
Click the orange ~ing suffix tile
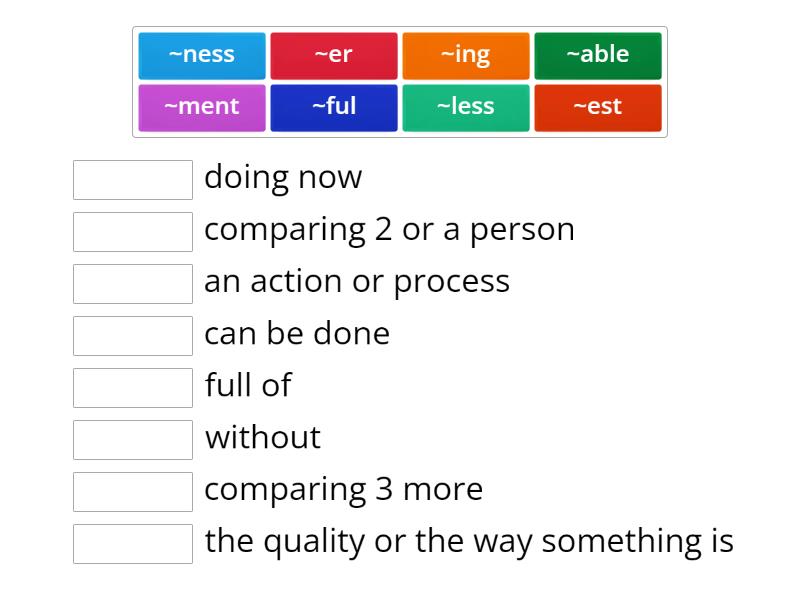[x=466, y=56]
